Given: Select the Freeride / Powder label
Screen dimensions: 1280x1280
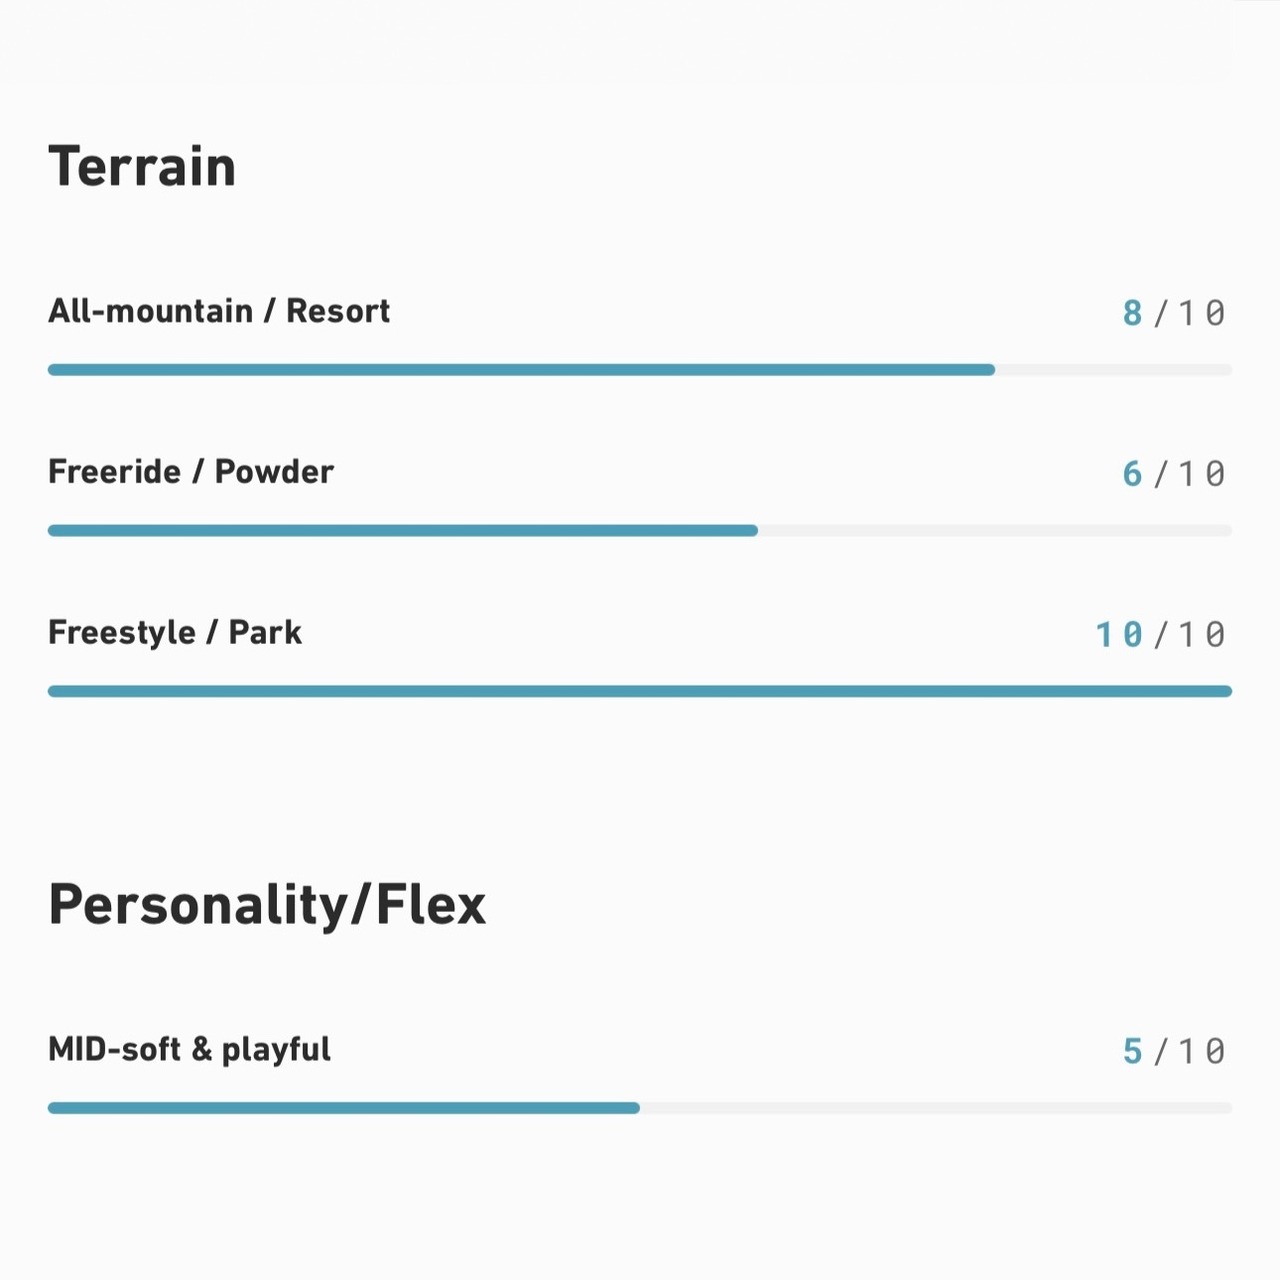Looking at the screenshot, I should [x=191, y=471].
